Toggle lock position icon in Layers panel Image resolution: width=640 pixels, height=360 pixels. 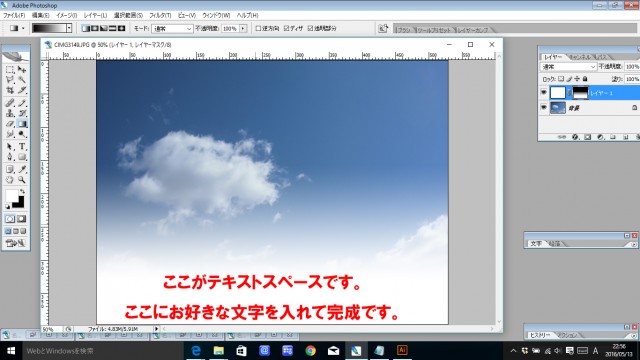(x=577, y=79)
